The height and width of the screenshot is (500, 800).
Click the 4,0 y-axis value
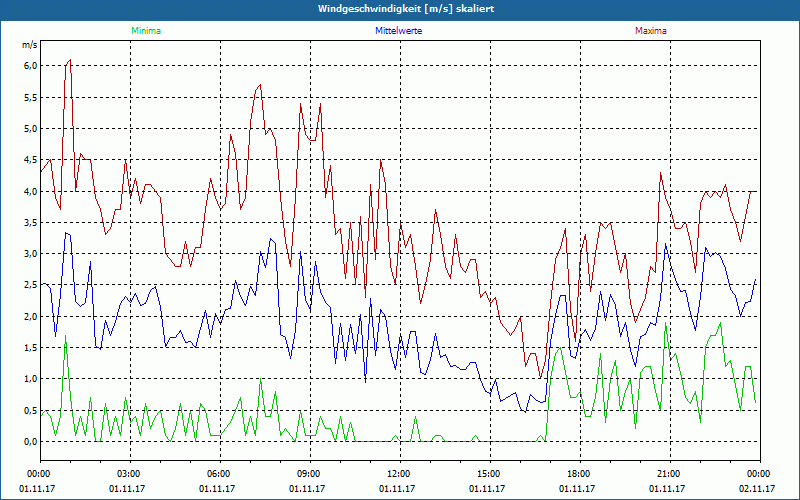31,191
